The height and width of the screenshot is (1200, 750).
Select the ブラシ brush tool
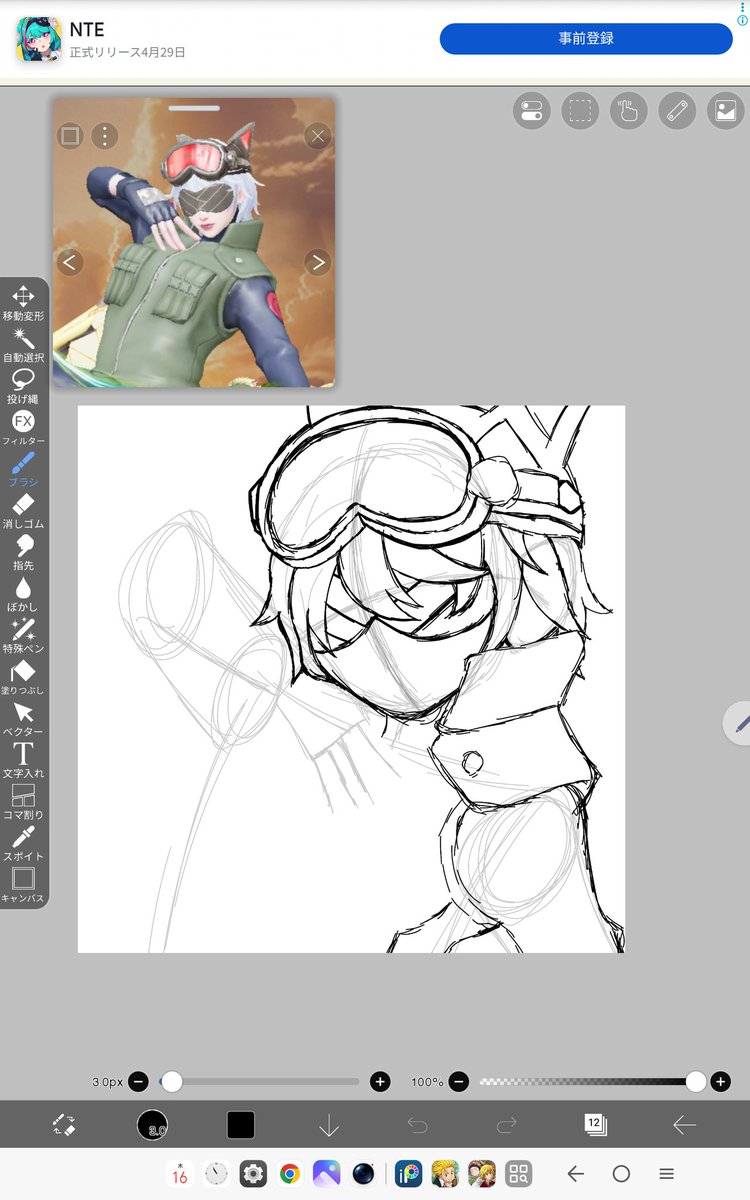(23, 470)
